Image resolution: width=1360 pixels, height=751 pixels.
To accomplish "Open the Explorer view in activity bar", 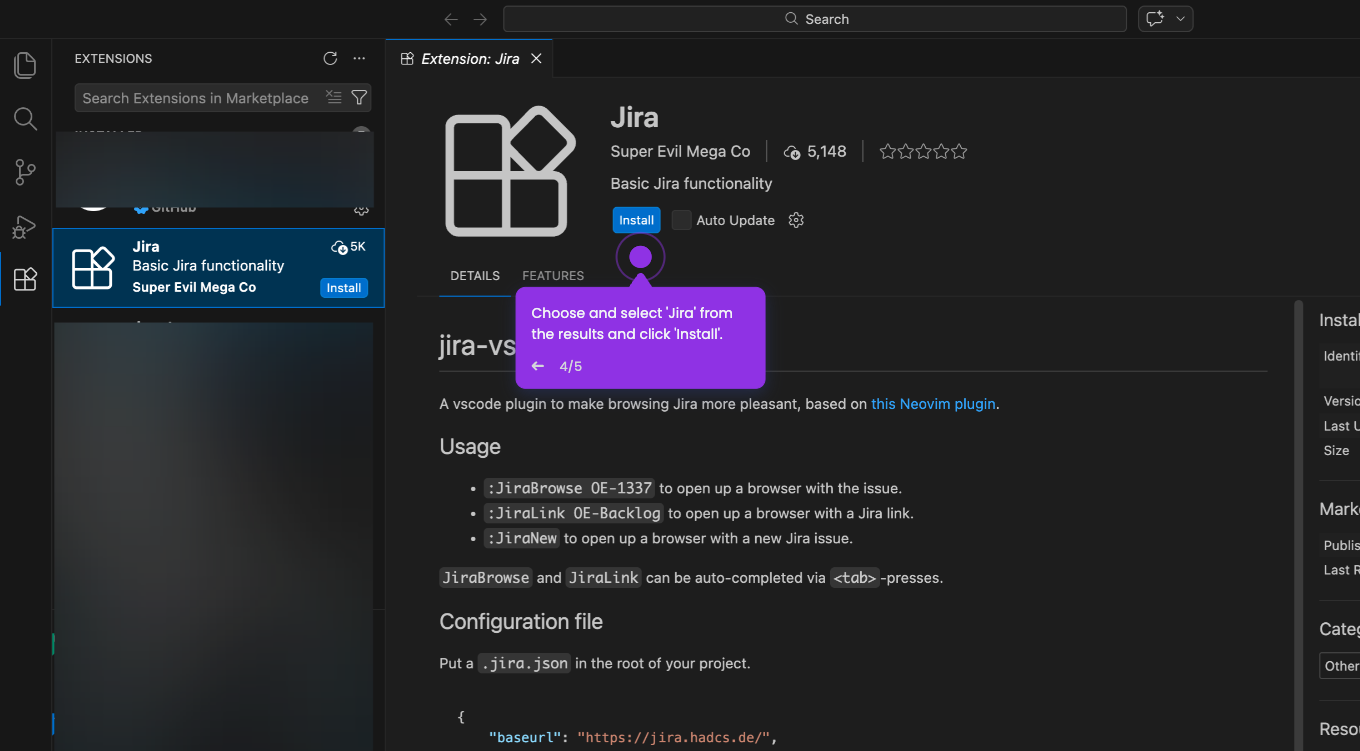I will [25, 66].
